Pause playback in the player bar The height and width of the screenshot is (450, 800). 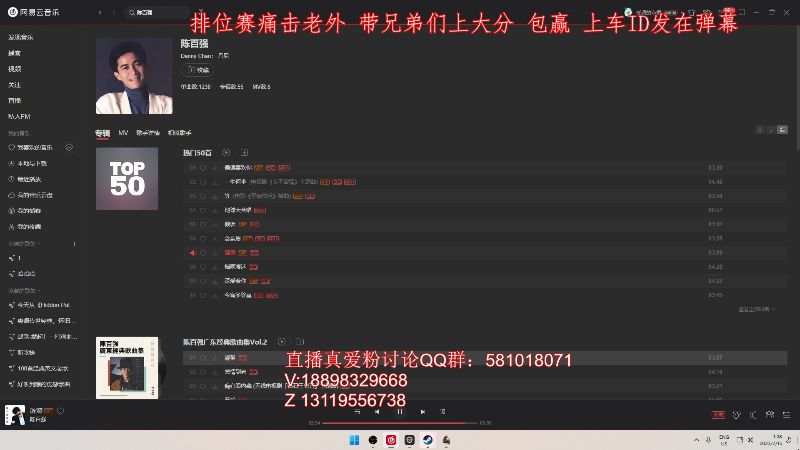(x=400, y=412)
